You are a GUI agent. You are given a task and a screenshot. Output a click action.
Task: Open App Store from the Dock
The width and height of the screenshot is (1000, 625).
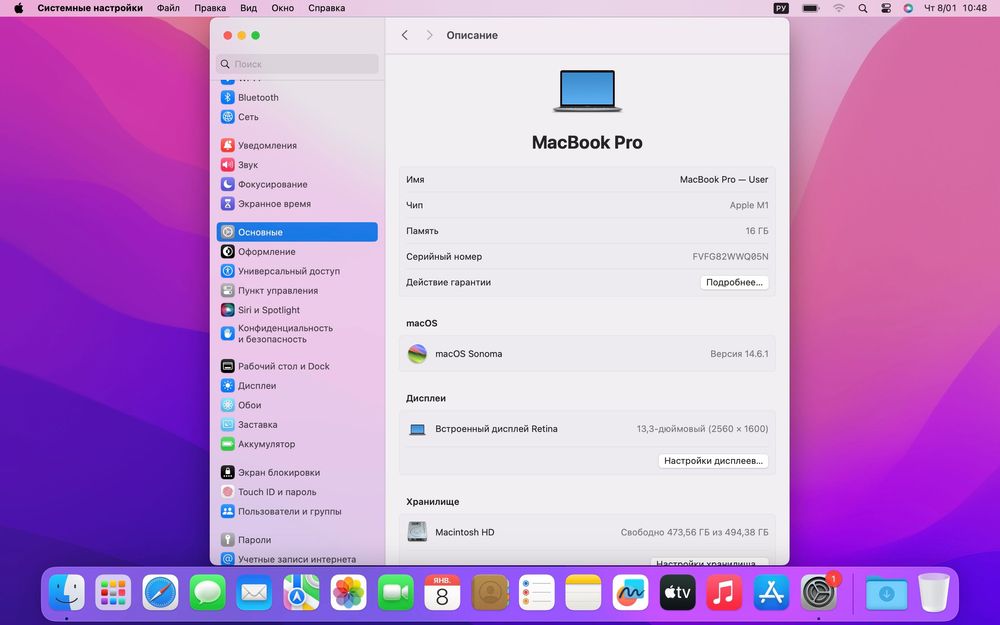772,592
